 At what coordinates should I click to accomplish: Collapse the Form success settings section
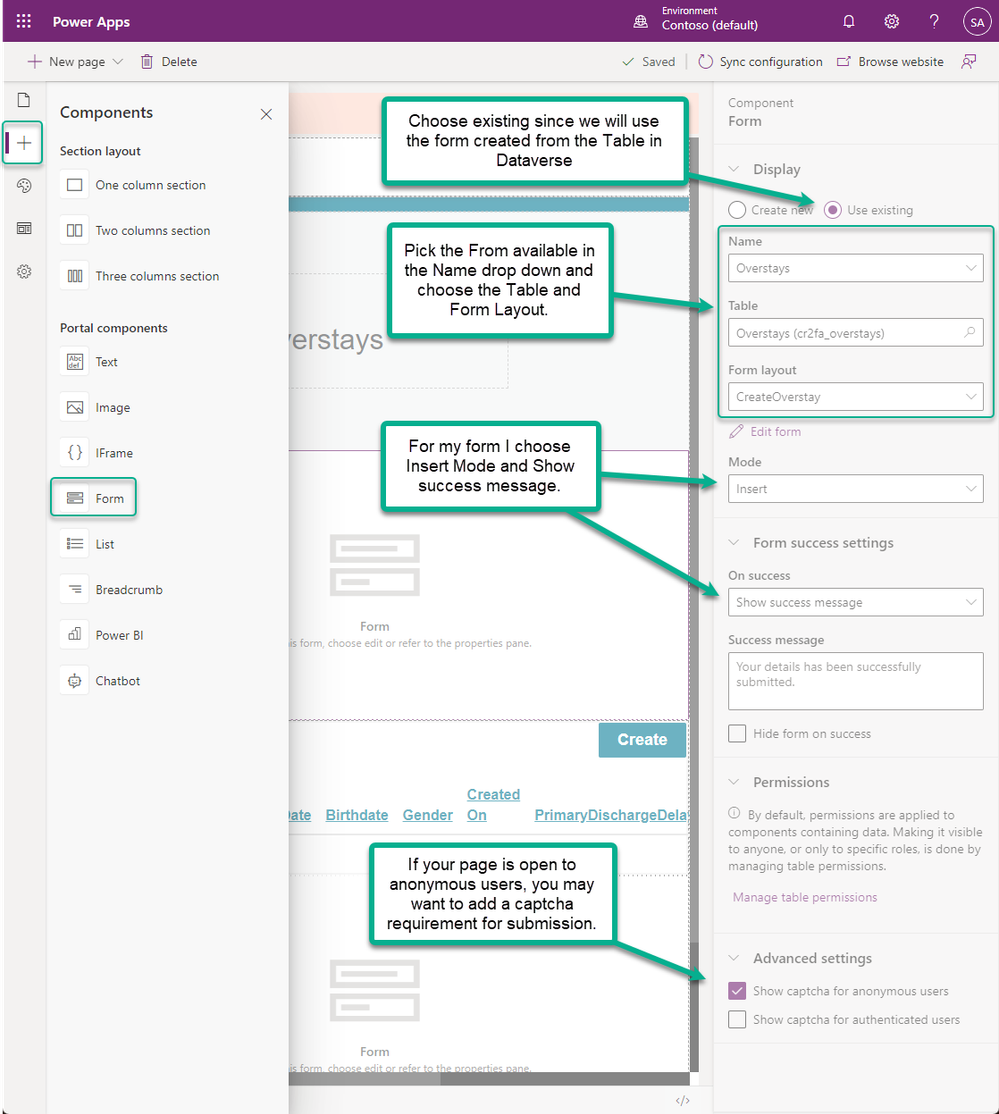[x=734, y=543]
